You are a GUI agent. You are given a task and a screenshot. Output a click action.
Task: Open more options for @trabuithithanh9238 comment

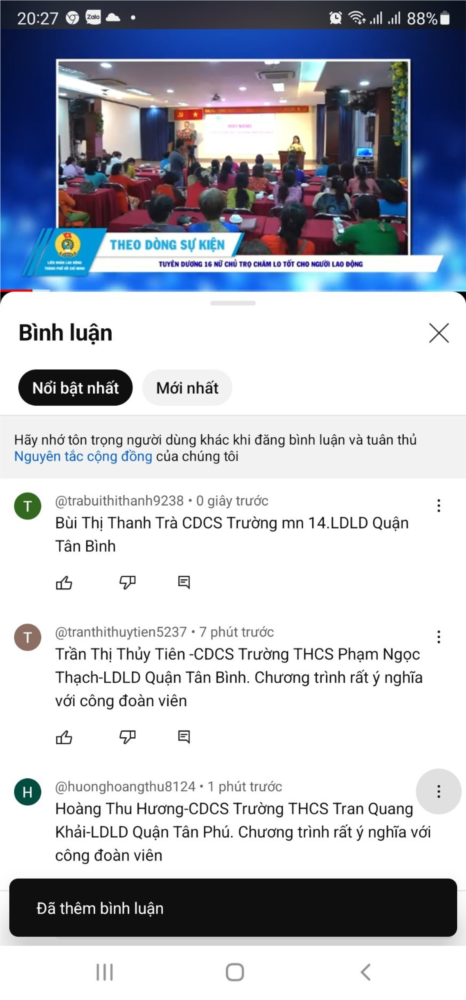coord(439,506)
